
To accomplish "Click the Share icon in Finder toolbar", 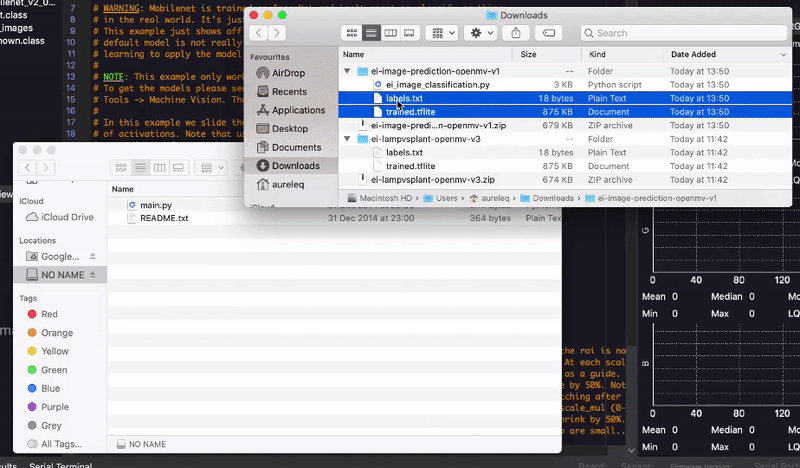I will 516,33.
